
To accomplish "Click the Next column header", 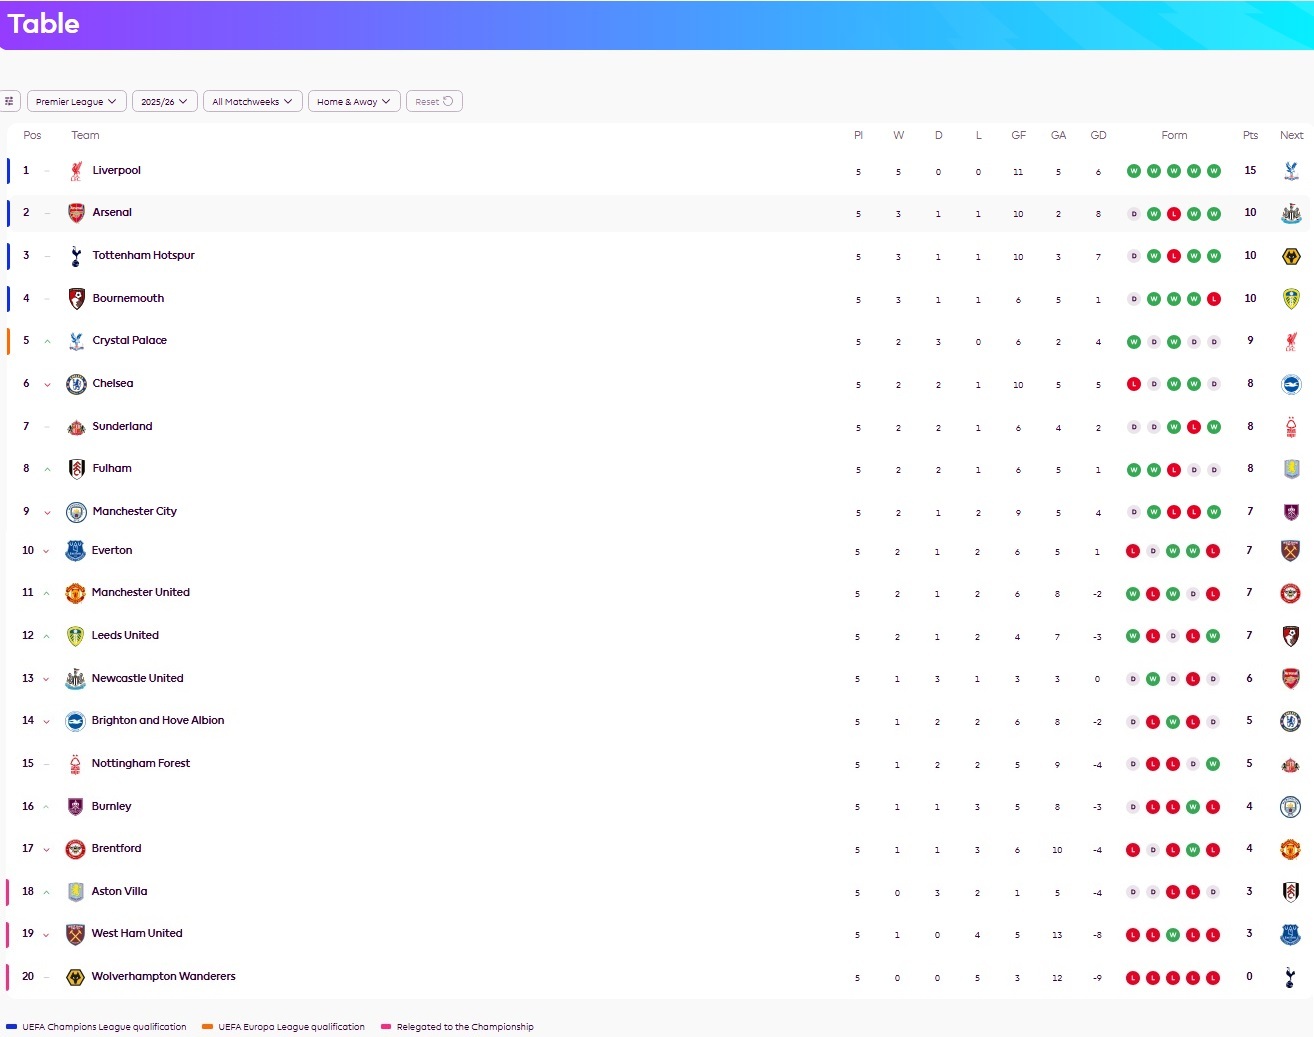I will [1291, 136].
